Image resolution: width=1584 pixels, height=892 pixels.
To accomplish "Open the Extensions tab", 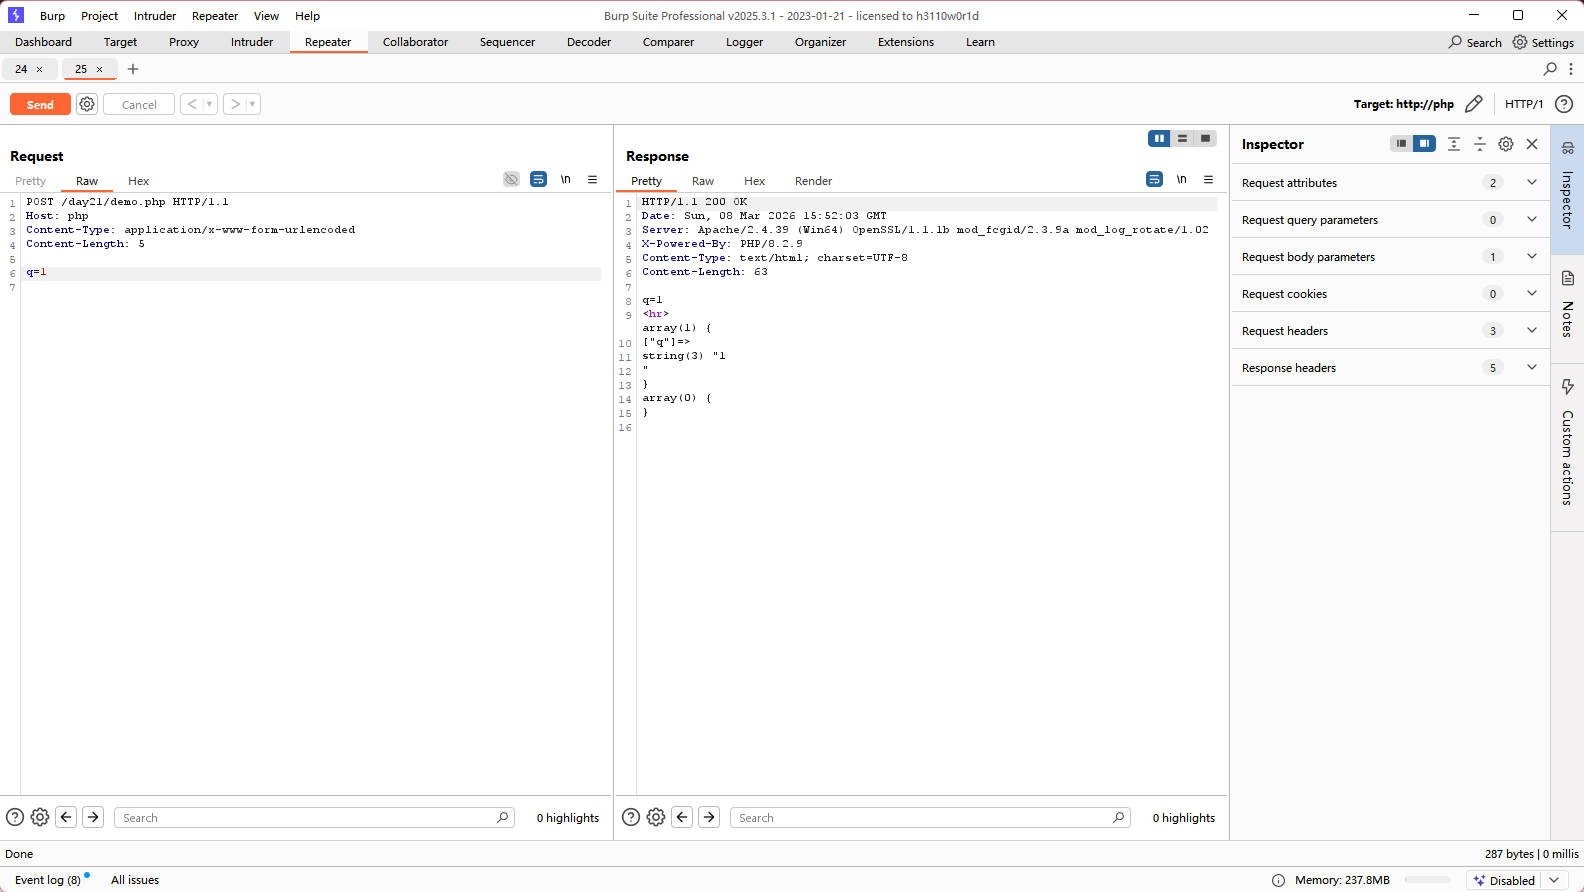I will tap(906, 42).
